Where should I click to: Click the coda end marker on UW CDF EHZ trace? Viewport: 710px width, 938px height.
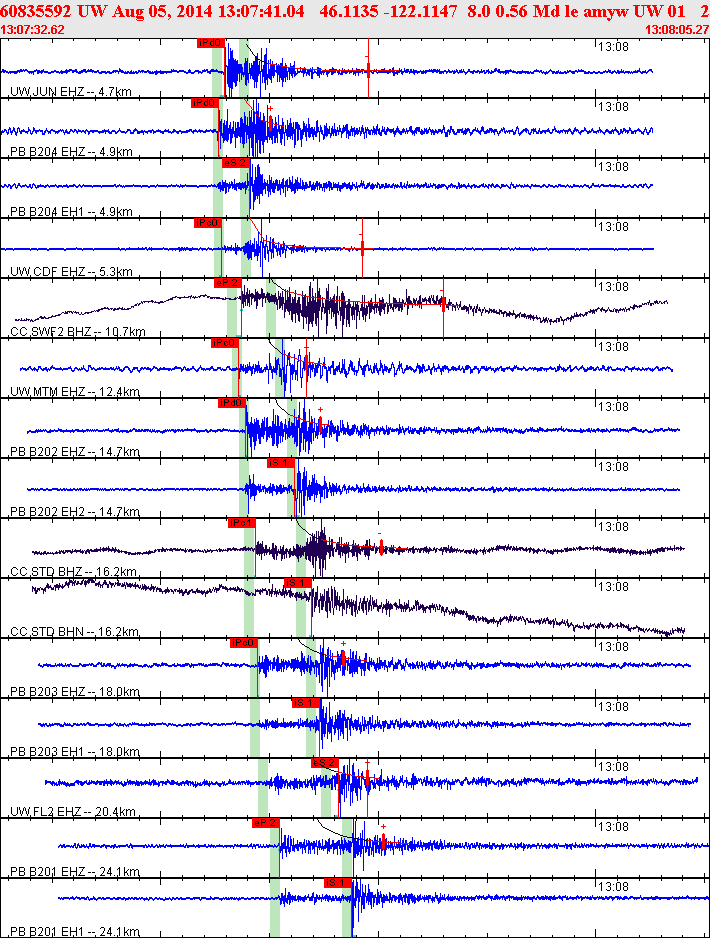click(x=362, y=246)
